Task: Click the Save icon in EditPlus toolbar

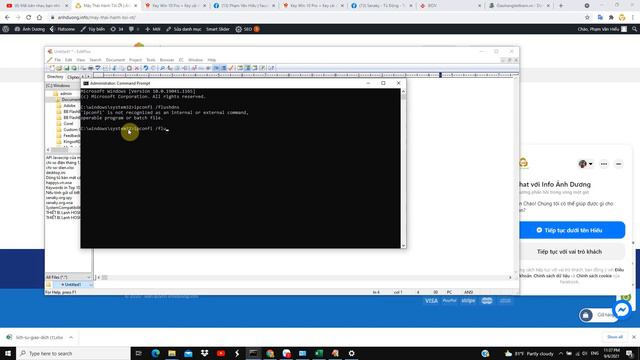Action: click(x=66, y=68)
